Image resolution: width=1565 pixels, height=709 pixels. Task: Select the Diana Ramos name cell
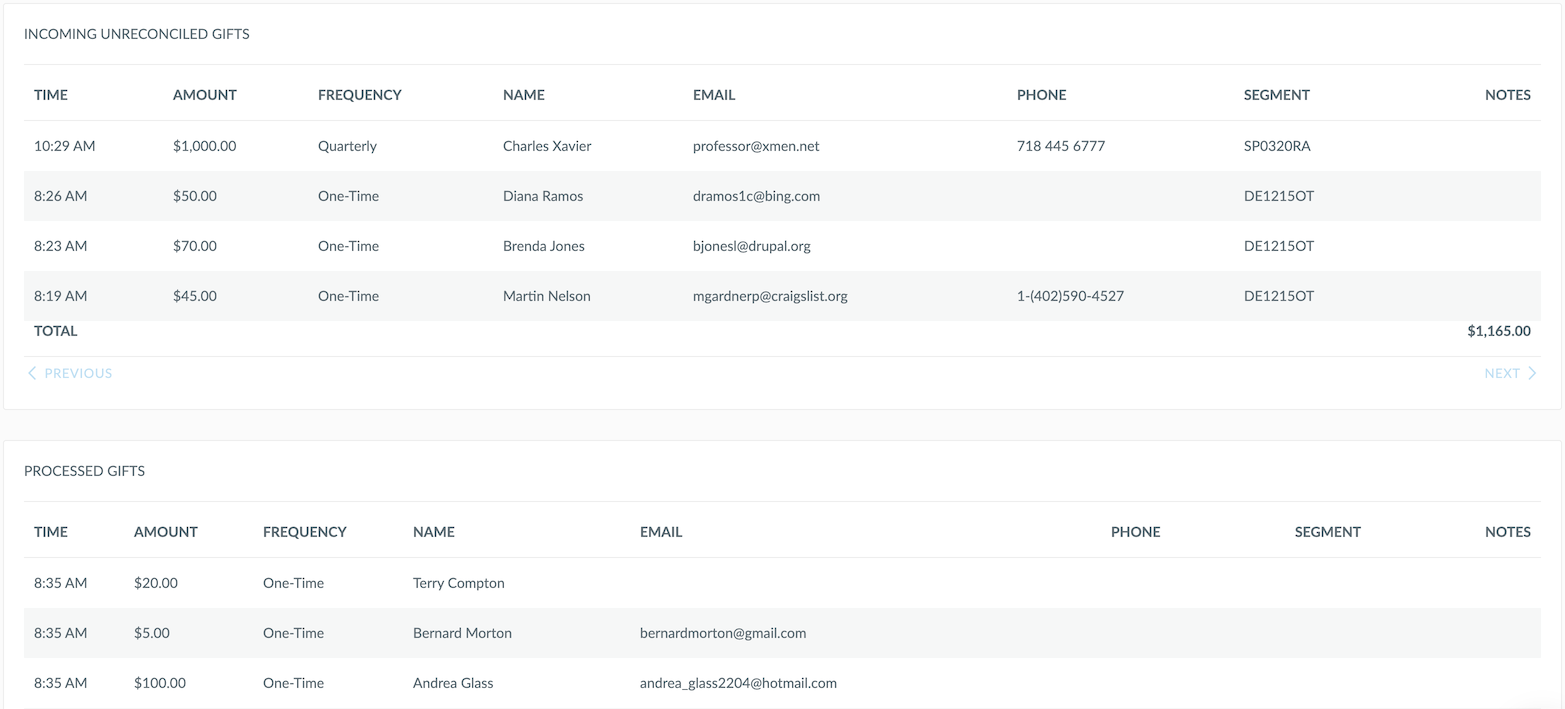pos(543,196)
